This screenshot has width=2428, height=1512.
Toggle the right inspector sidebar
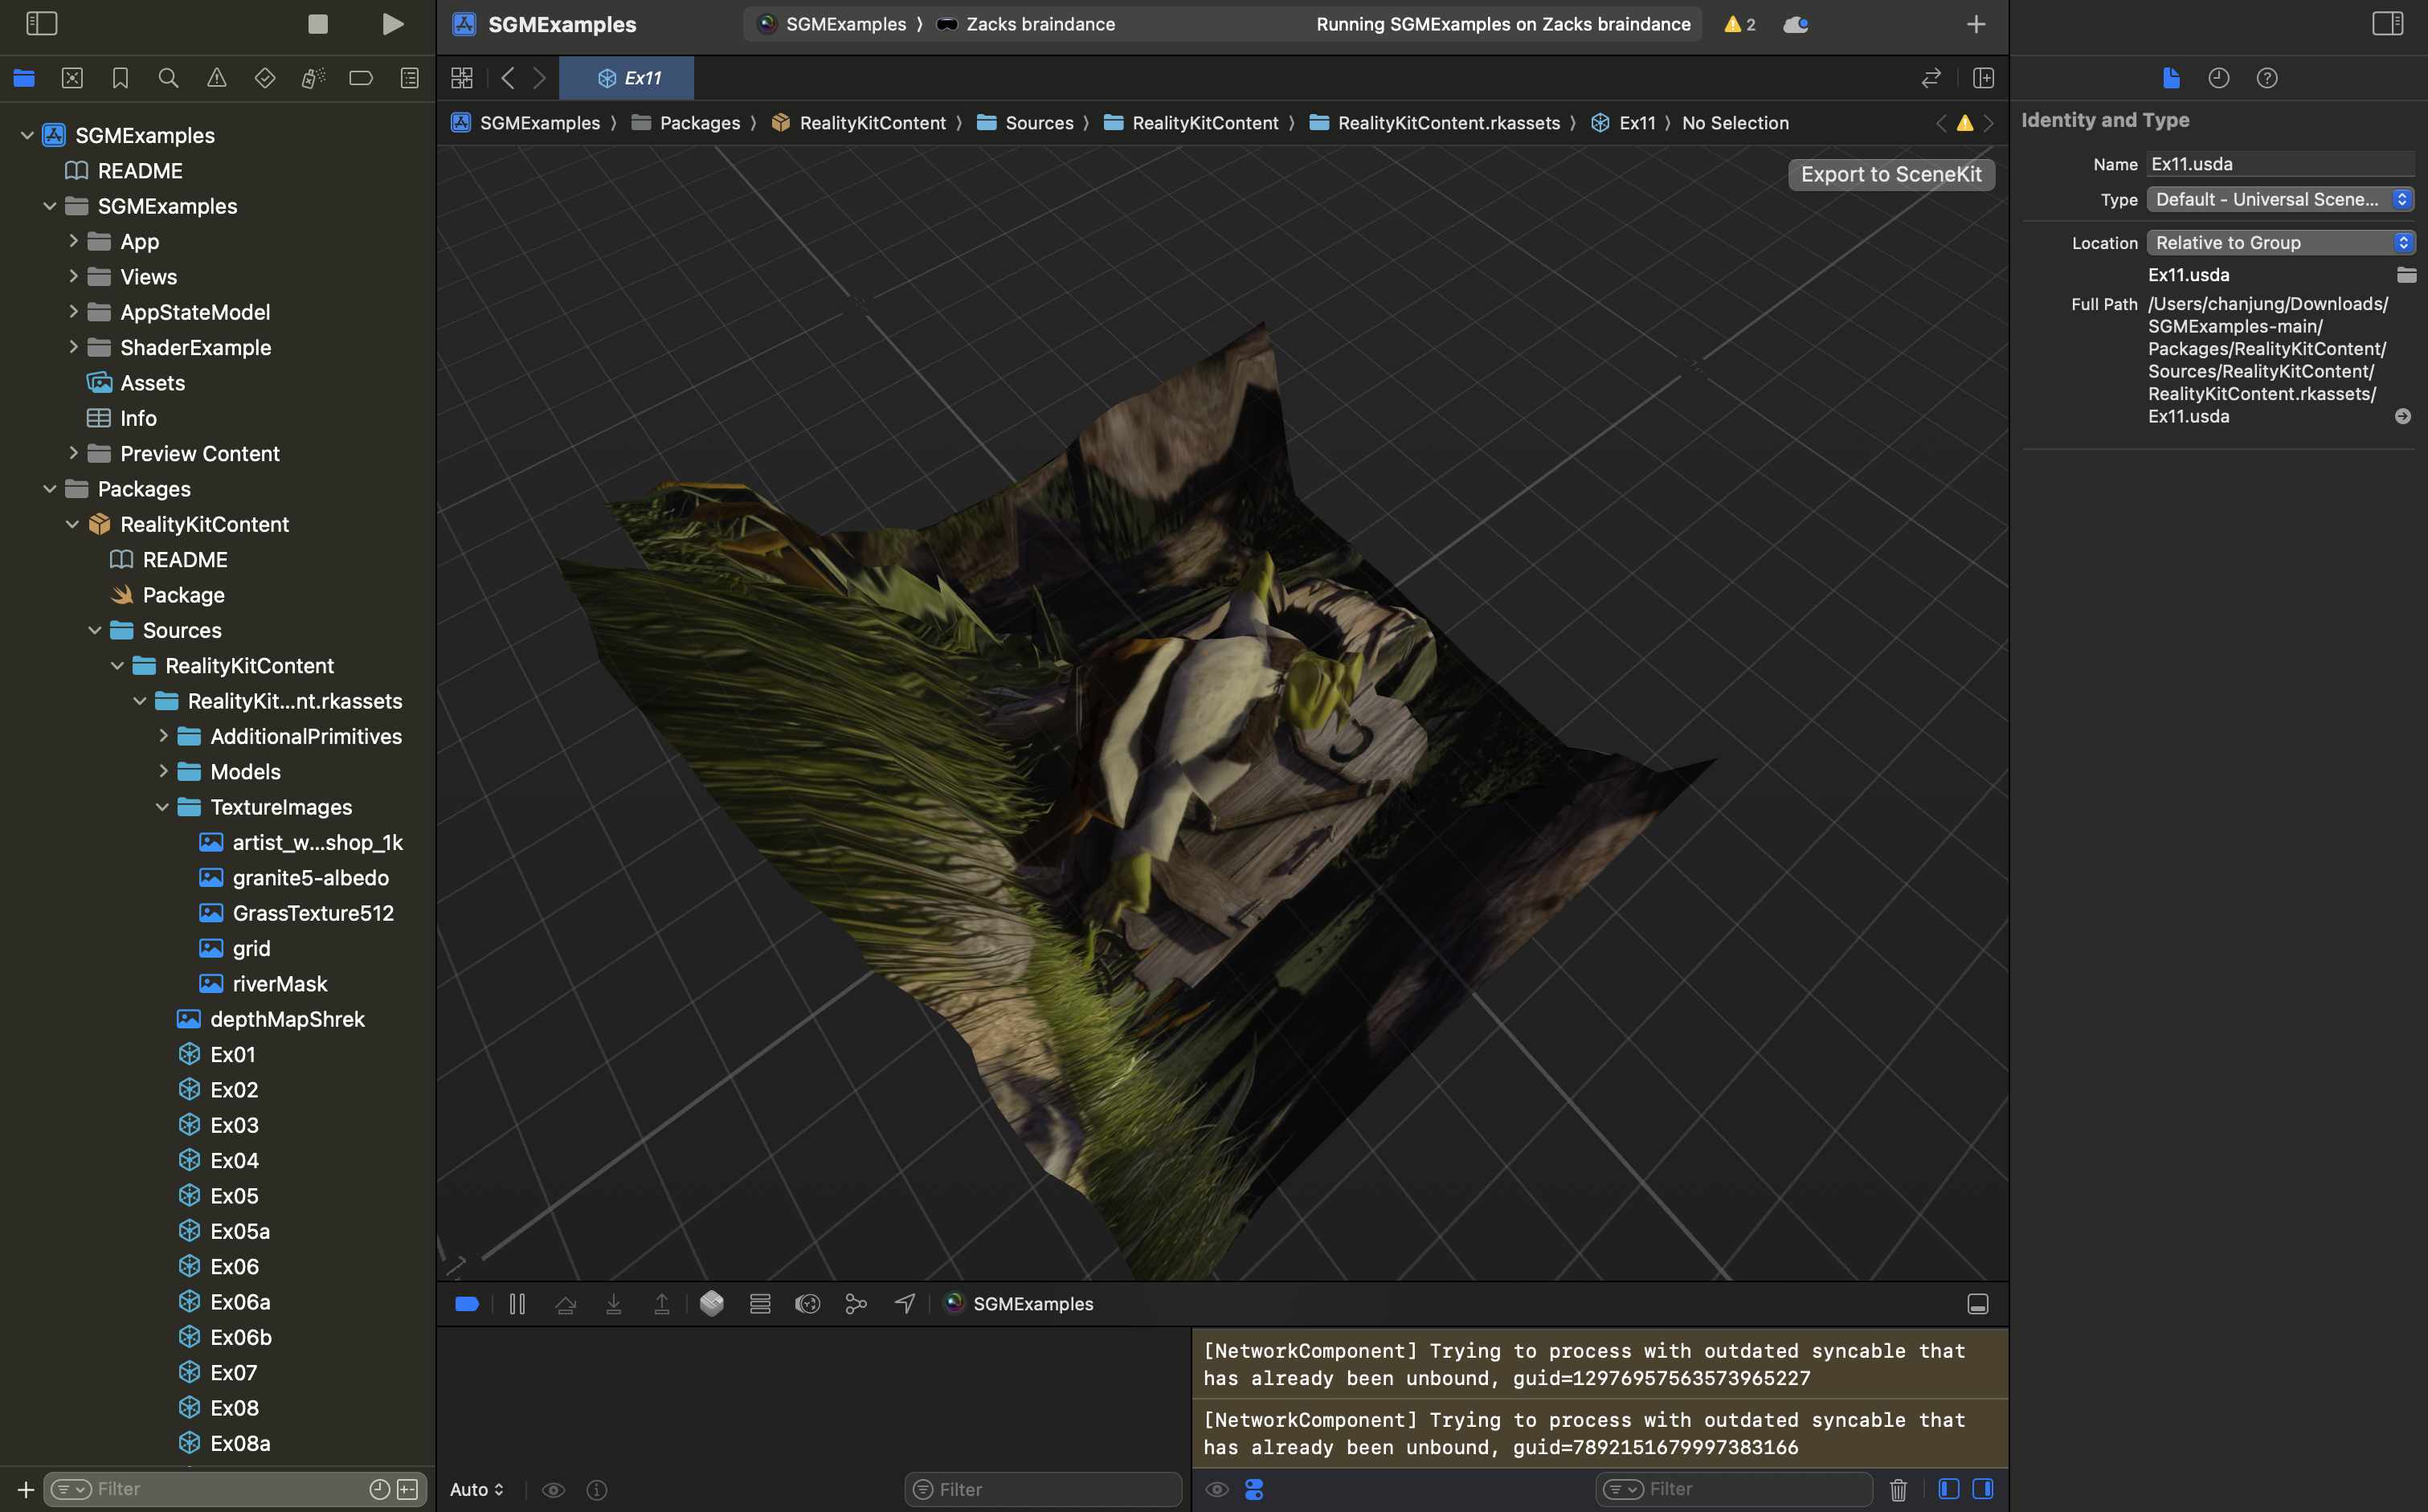click(2387, 24)
